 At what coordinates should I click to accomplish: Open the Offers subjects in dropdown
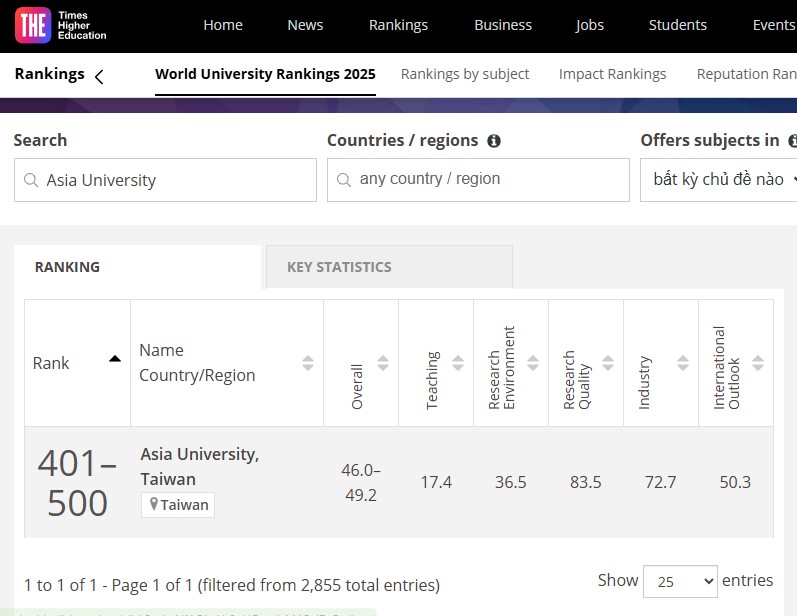720,180
